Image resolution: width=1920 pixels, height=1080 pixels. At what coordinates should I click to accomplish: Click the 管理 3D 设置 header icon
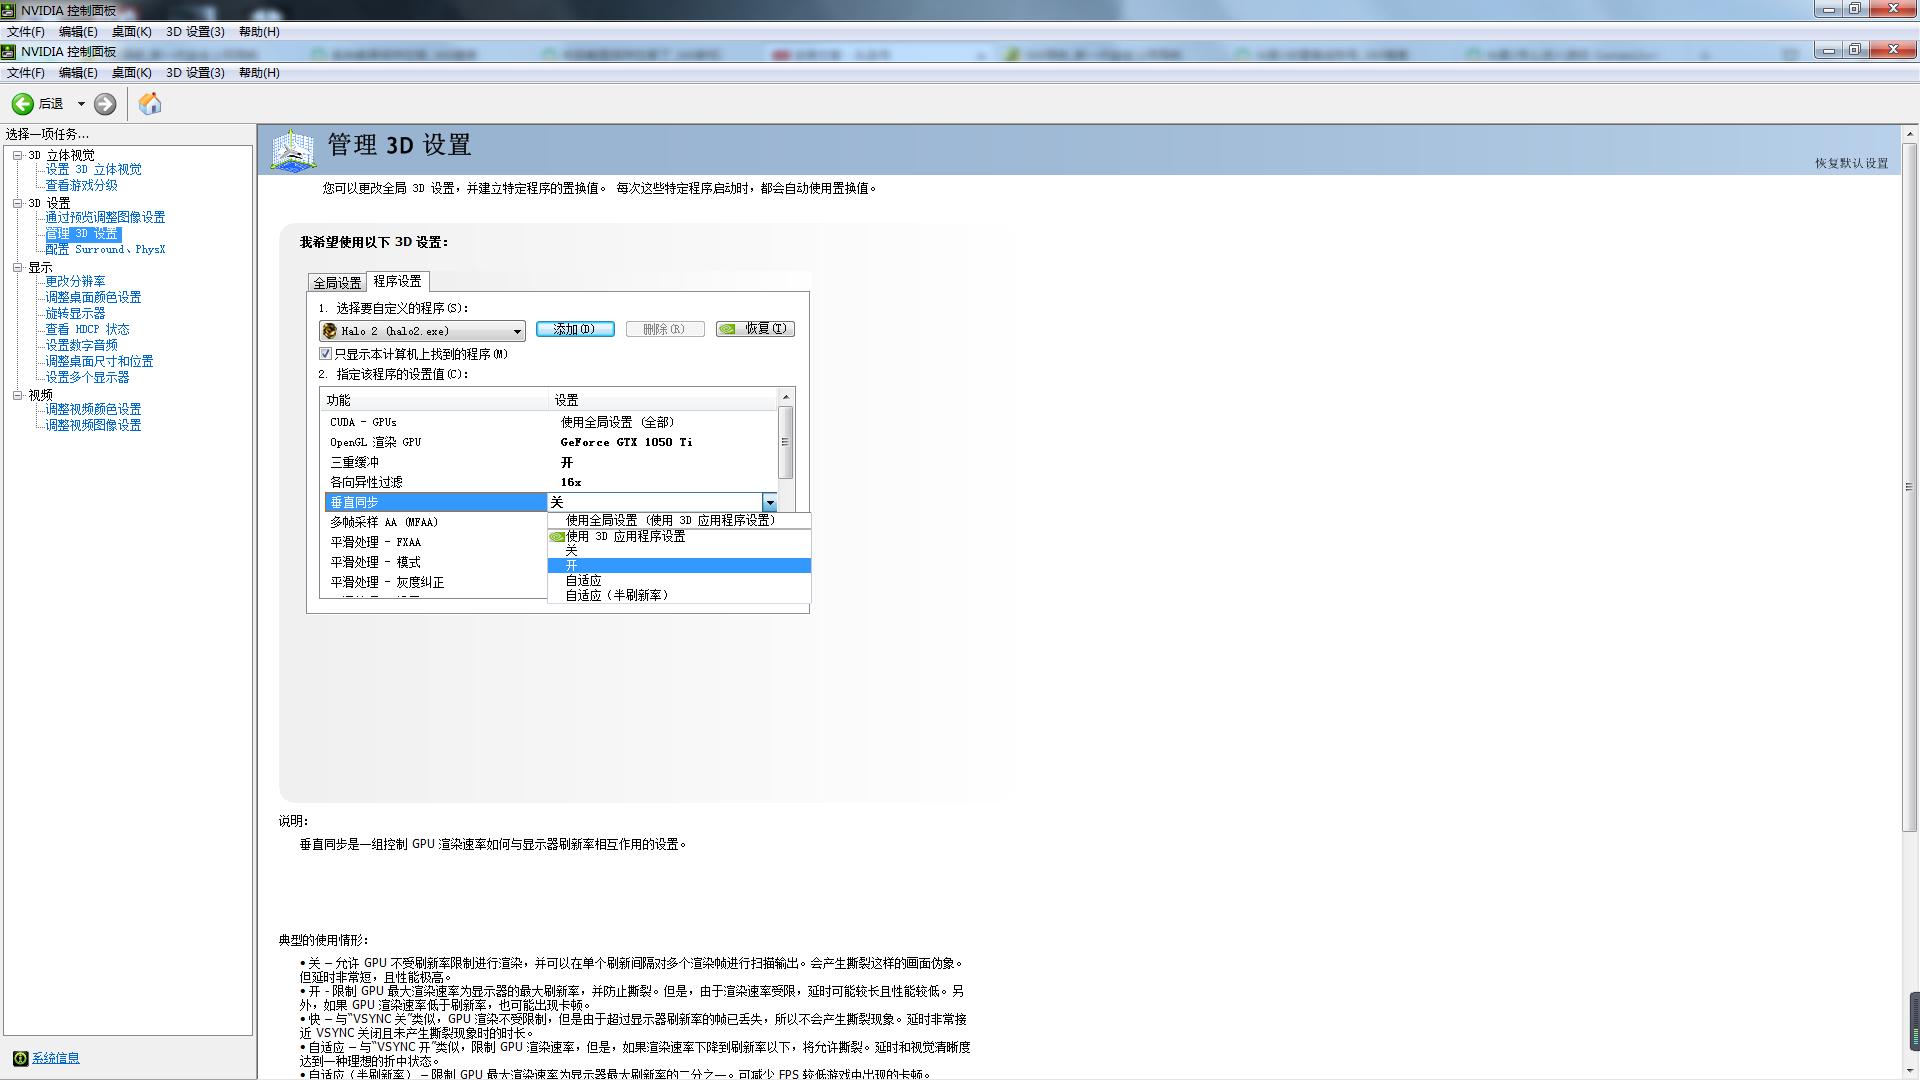pos(292,148)
